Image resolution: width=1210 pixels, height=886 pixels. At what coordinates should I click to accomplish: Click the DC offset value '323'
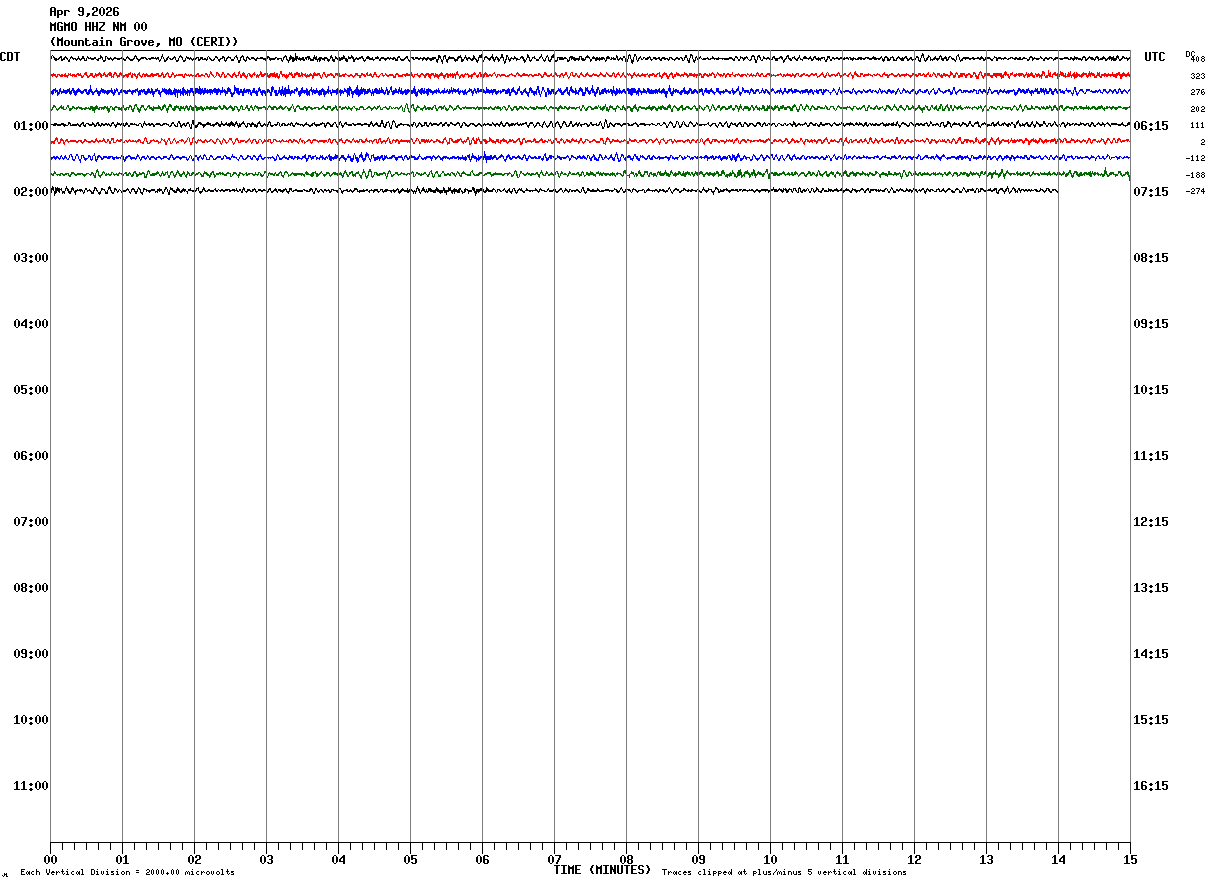click(1198, 76)
